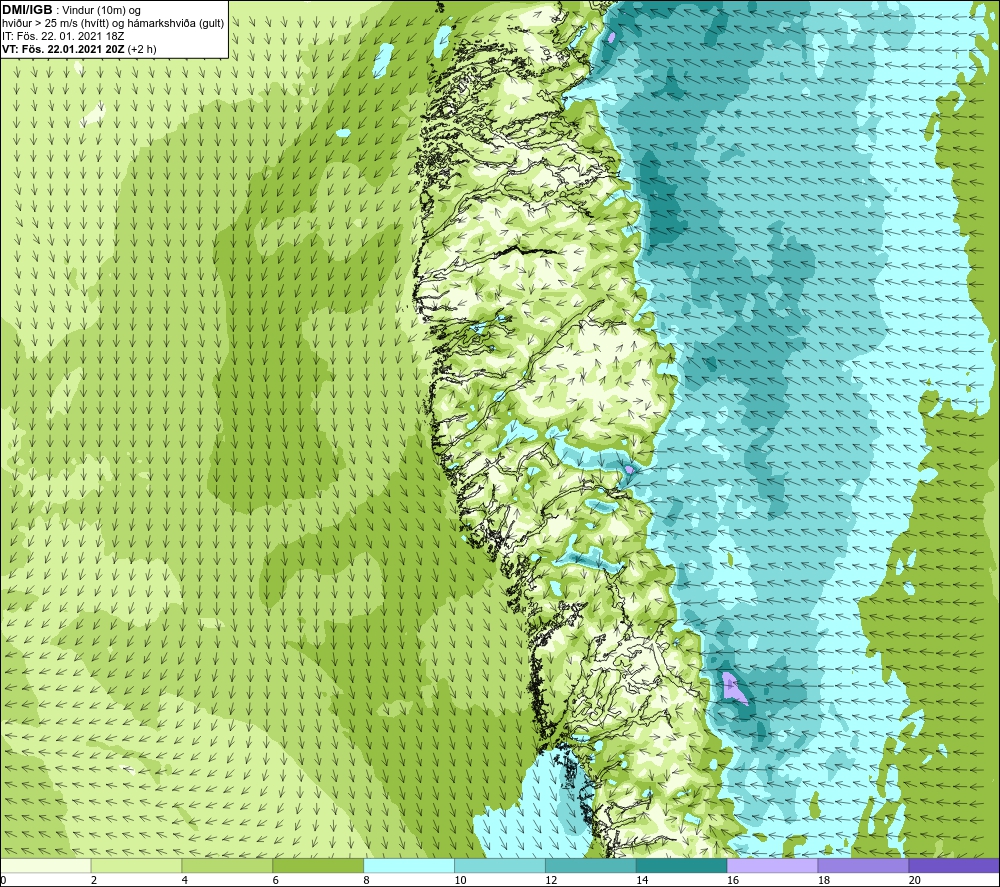Click the '4' label on the color scale
The height and width of the screenshot is (887, 1000).
pyautogui.click(x=185, y=880)
